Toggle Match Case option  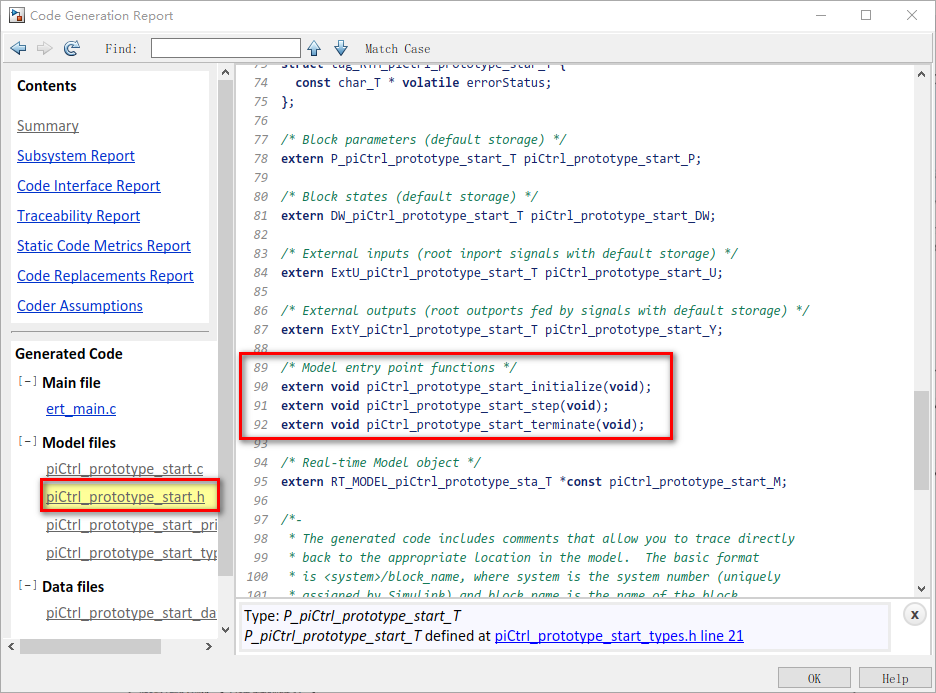pyautogui.click(x=398, y=49)
